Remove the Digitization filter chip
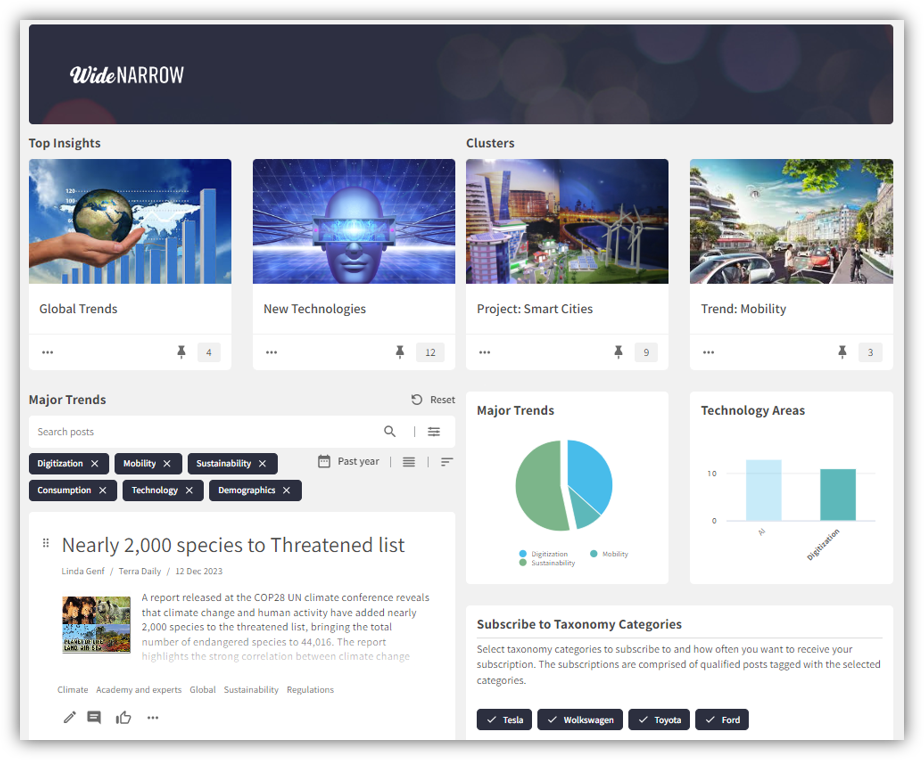This screenshot has height=760, width=924. coord(96,463)
